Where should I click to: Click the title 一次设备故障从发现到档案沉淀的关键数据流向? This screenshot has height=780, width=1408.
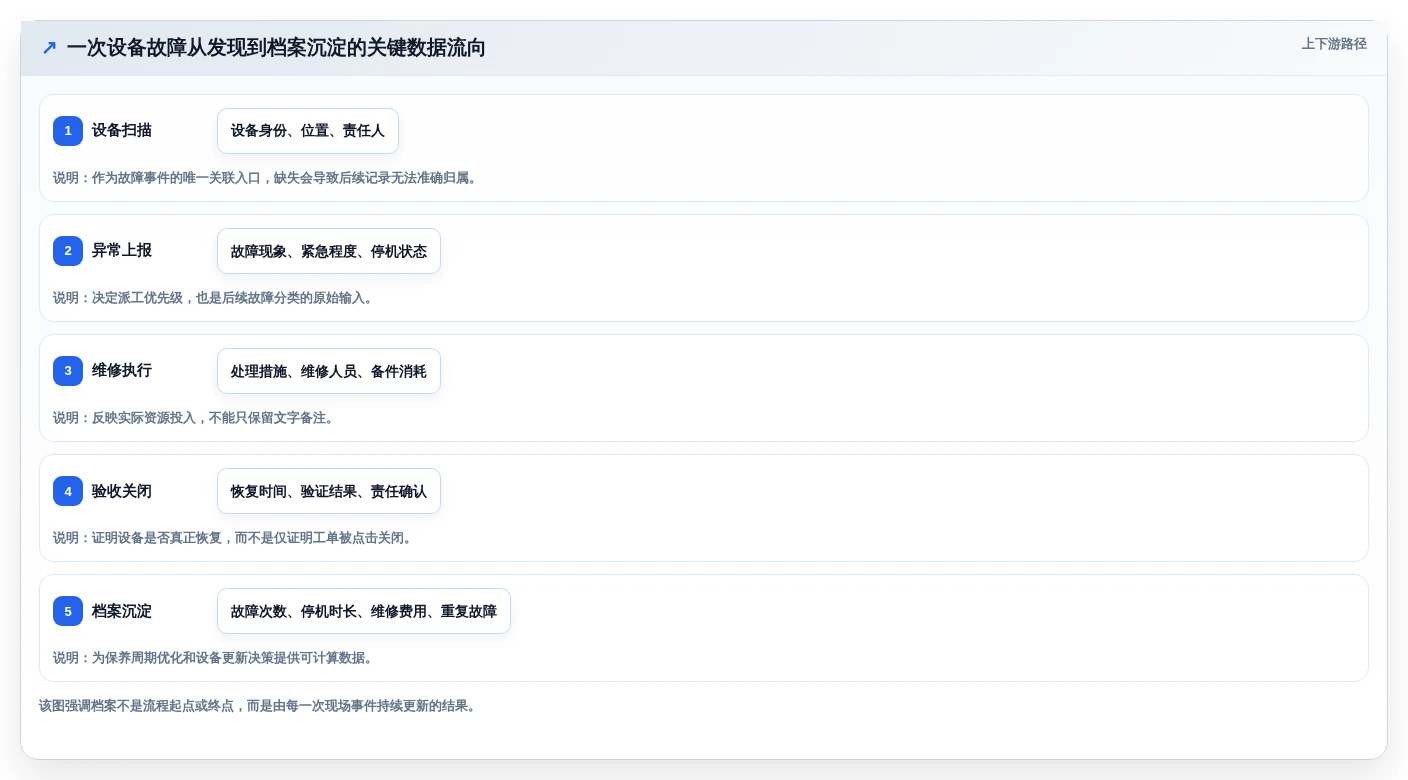pos(276,48)
